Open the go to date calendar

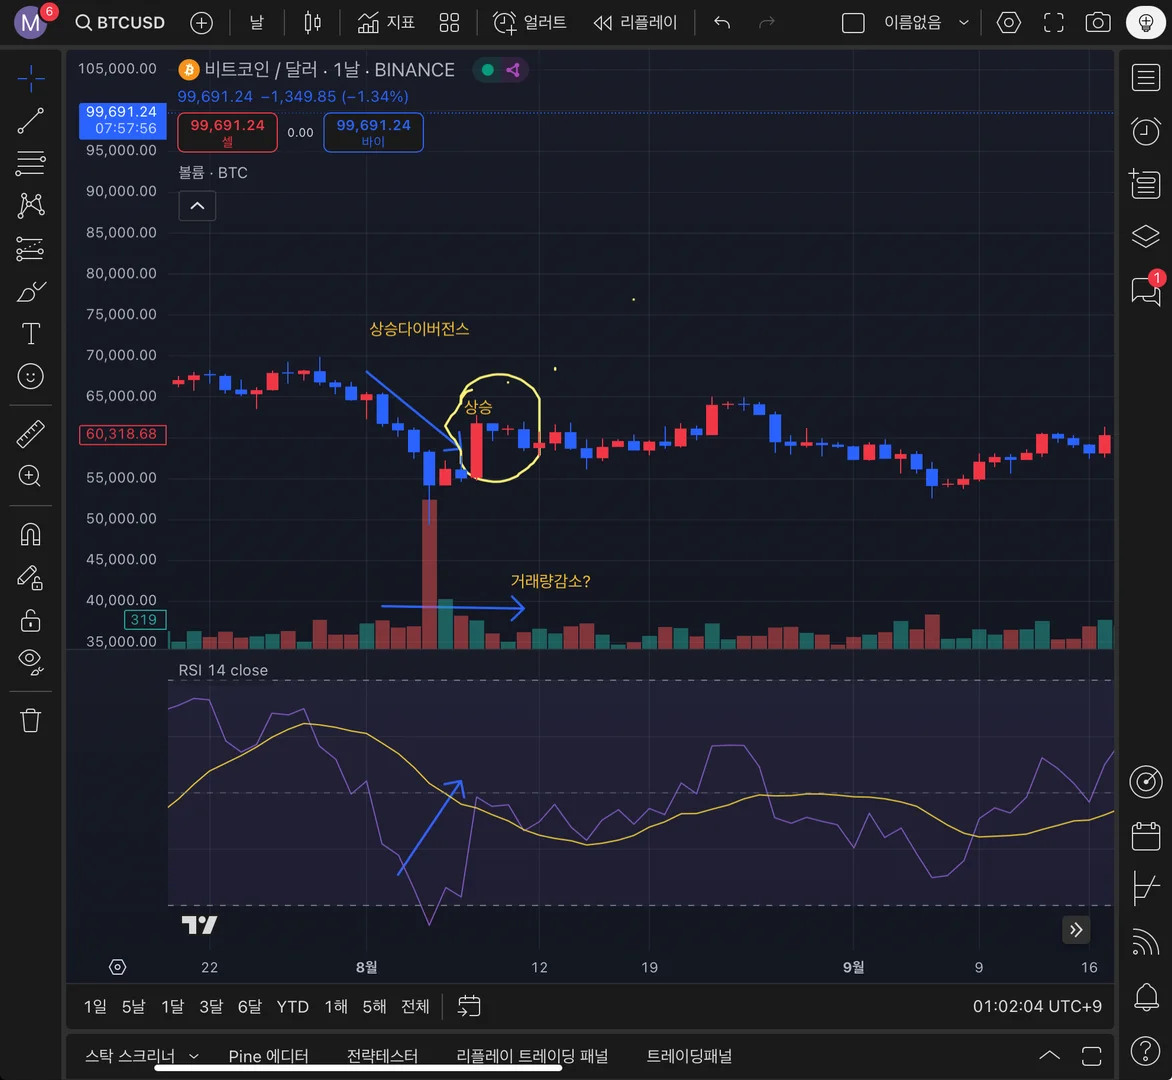469,1007
